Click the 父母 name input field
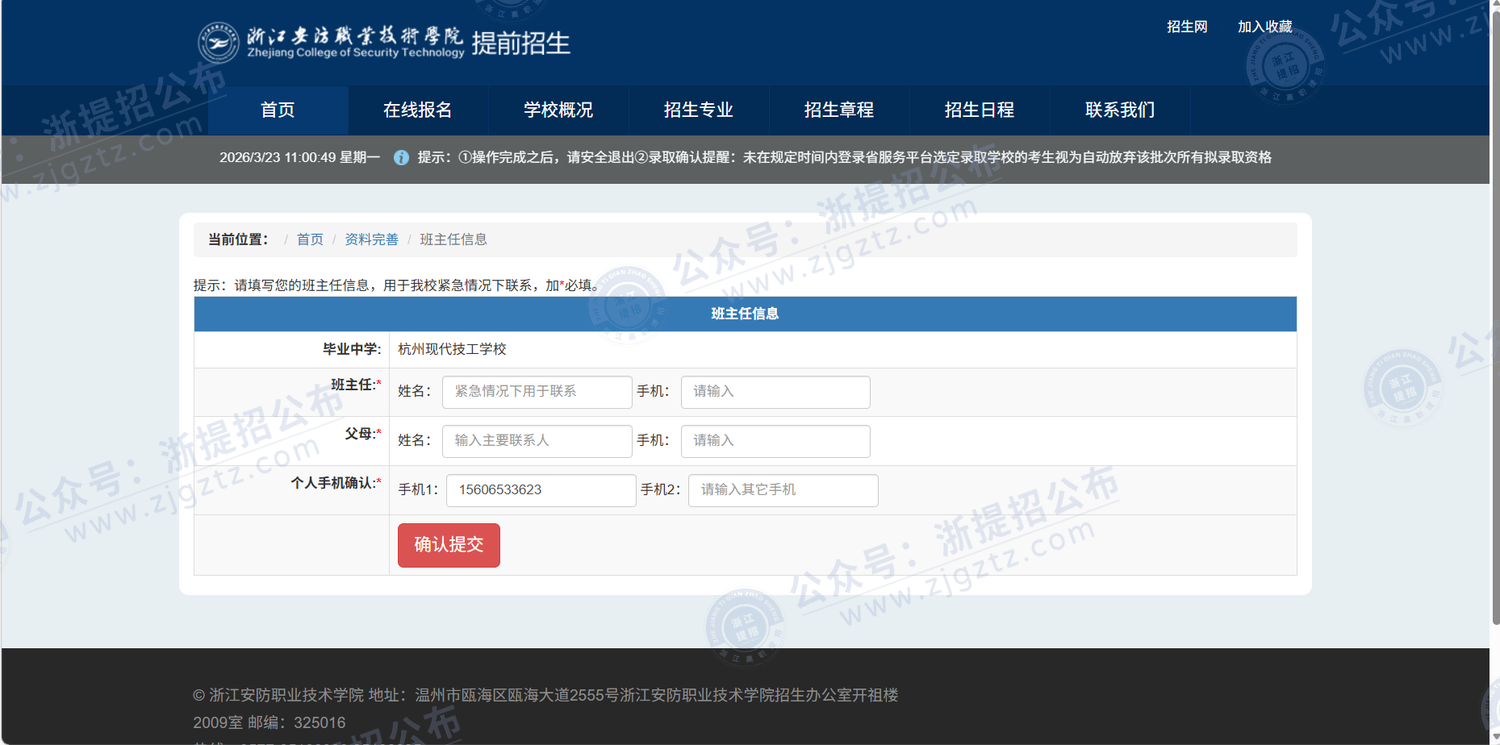The image size is (1500, 745). (x=537, y=441)
